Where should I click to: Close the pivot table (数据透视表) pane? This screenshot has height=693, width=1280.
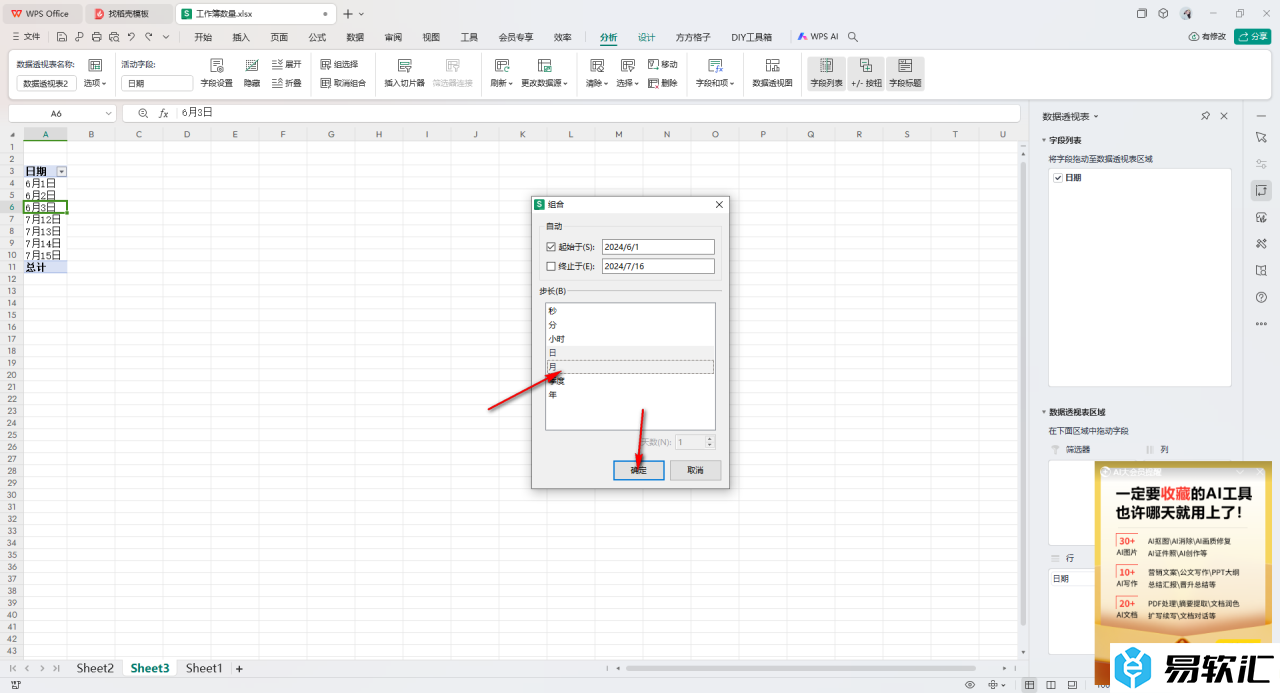coord(1224,116)
